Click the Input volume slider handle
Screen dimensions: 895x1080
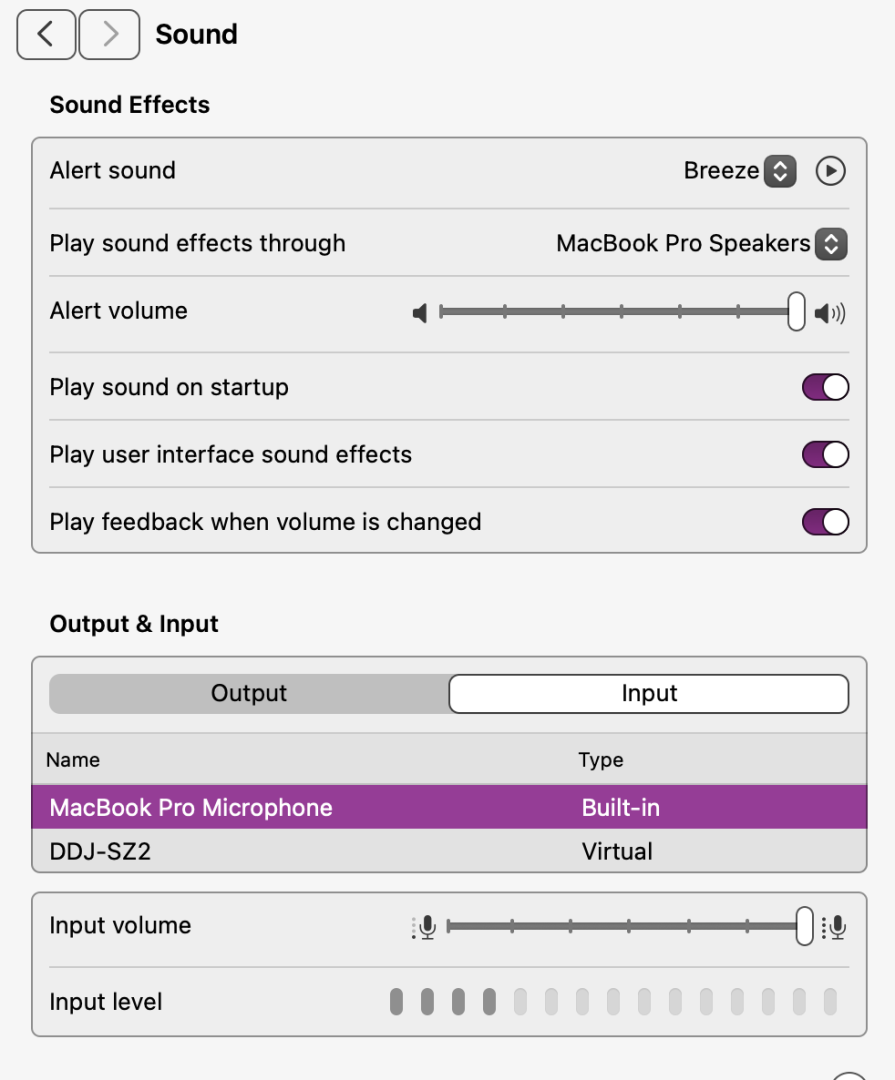[804, 926]
